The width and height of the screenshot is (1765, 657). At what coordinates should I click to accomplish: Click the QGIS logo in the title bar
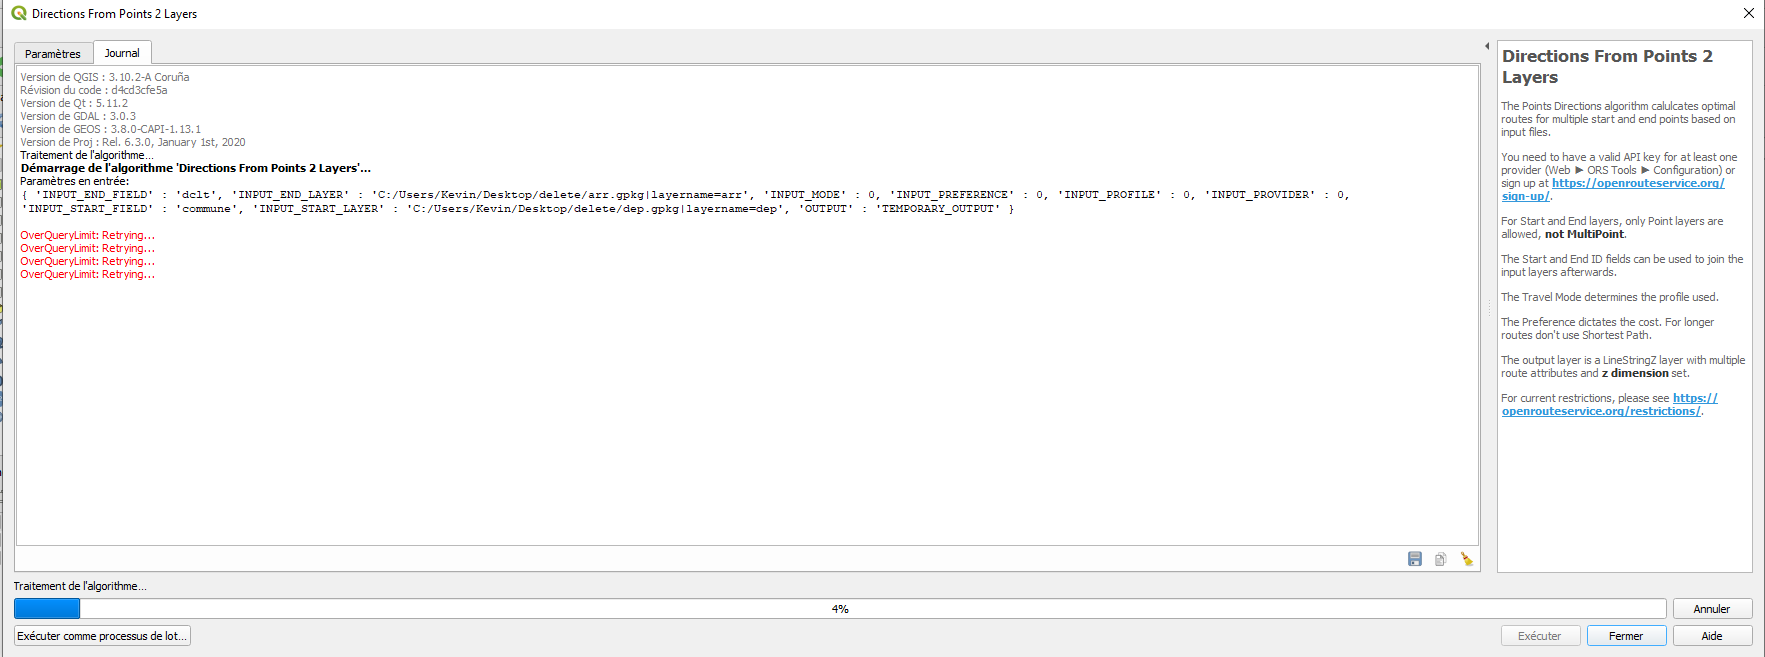coord(18,13)
